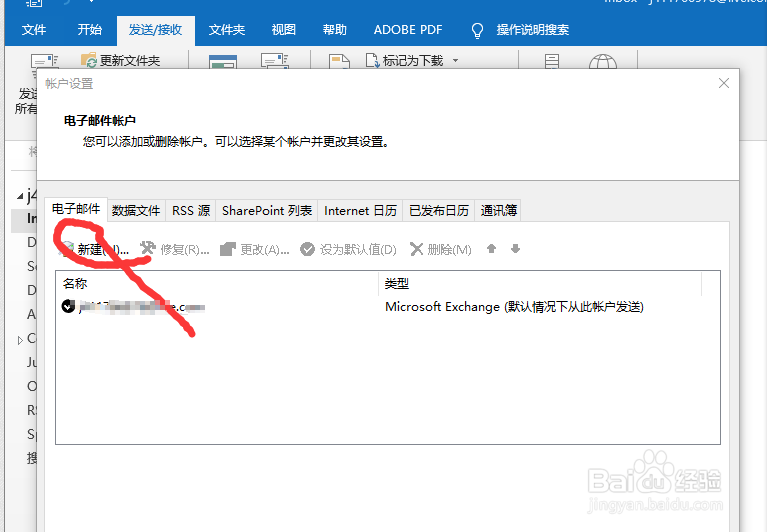Expand the collapsed folder starting with C
Screen dimensions: 767x532
(20, 340)
